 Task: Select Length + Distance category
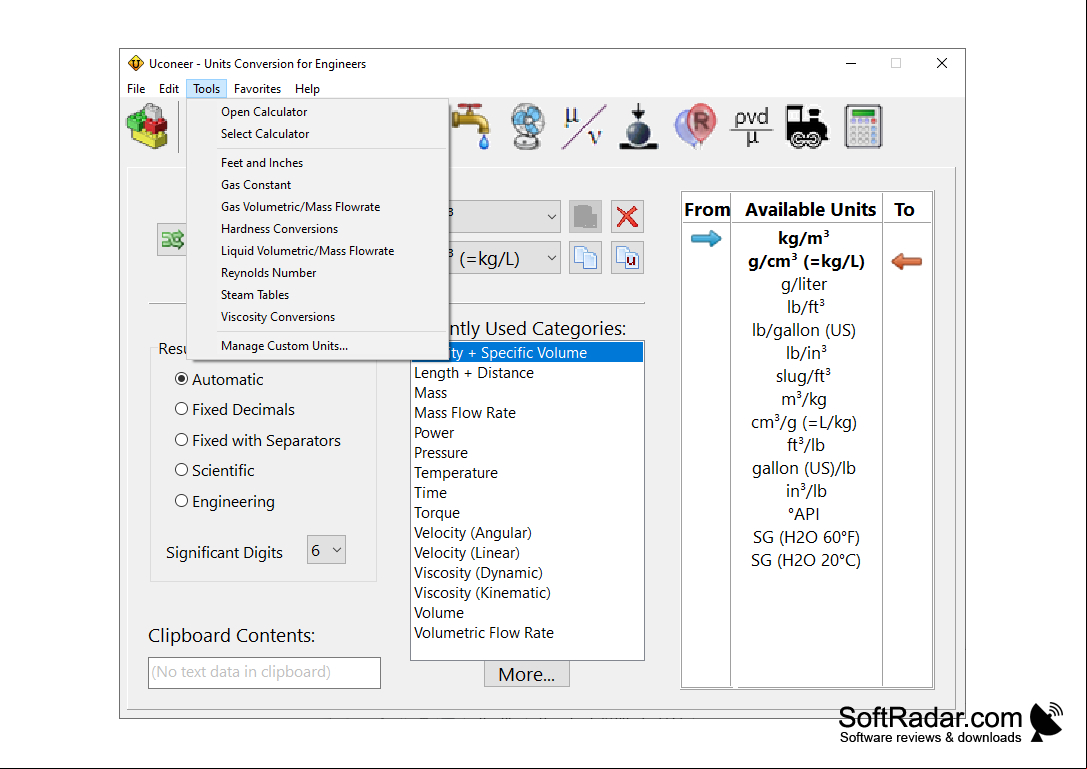(527, 373)
